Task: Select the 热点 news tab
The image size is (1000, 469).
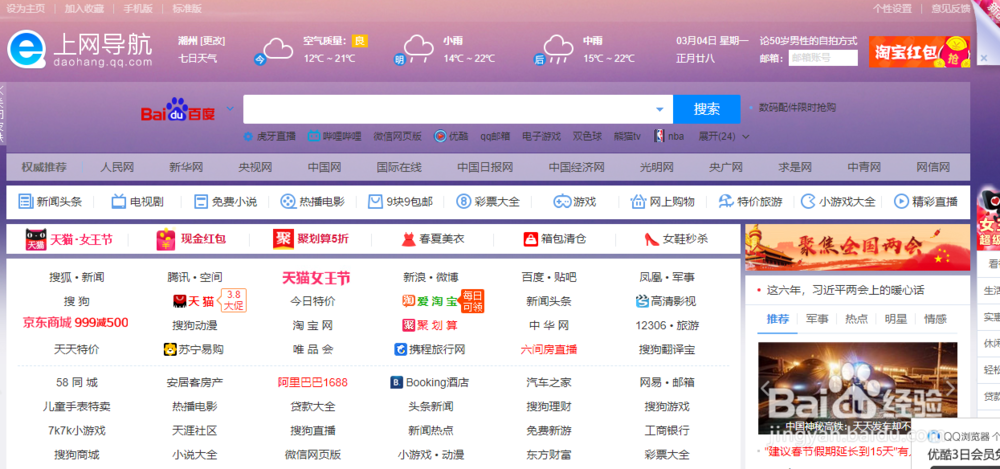Action: (857, 318)
